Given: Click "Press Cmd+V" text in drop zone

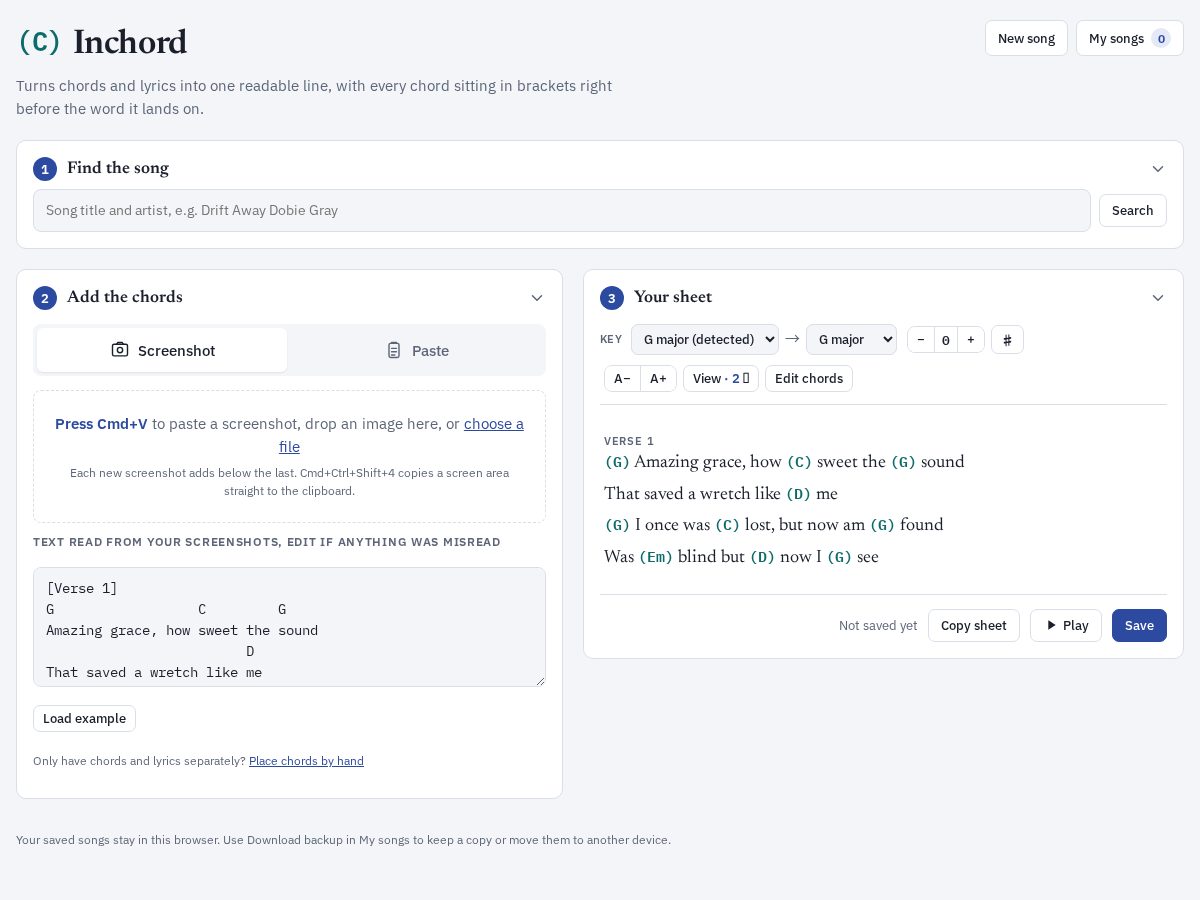Looking at the screenshot, I should coord(101,424).
